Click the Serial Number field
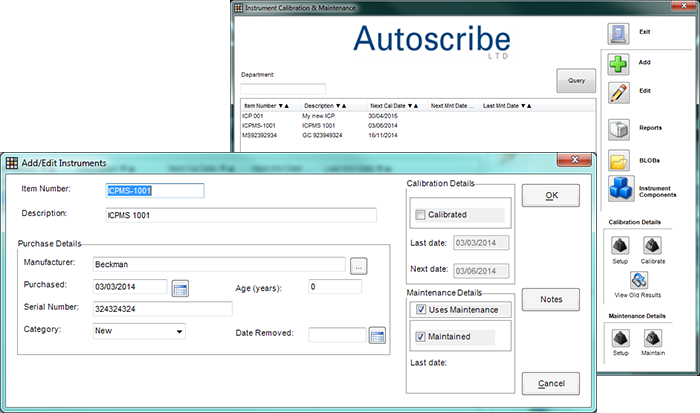The image size is (700, 413). [162, 309]
